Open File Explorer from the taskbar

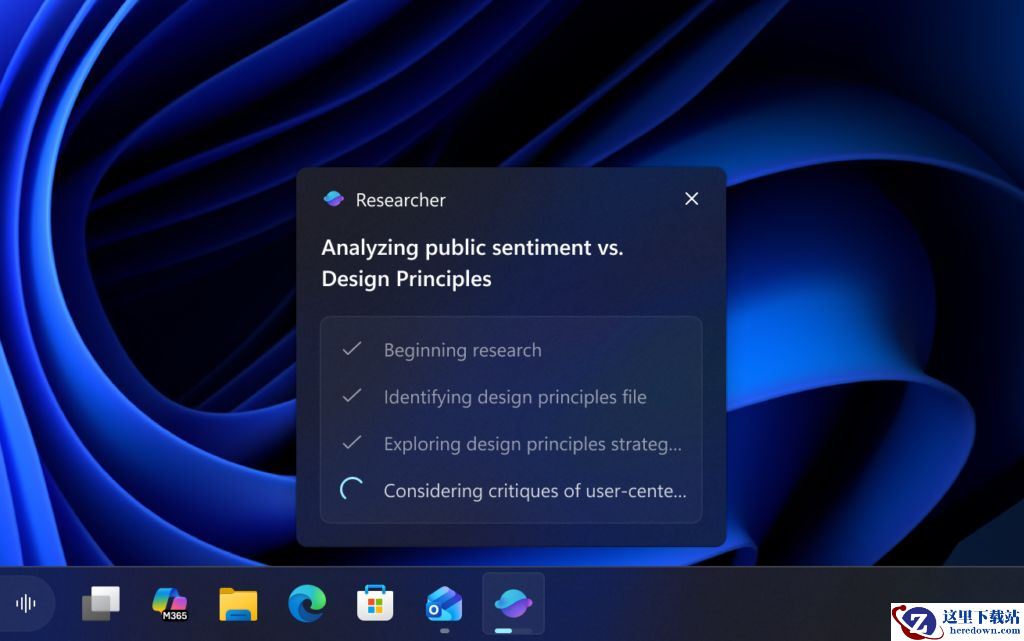238,603
